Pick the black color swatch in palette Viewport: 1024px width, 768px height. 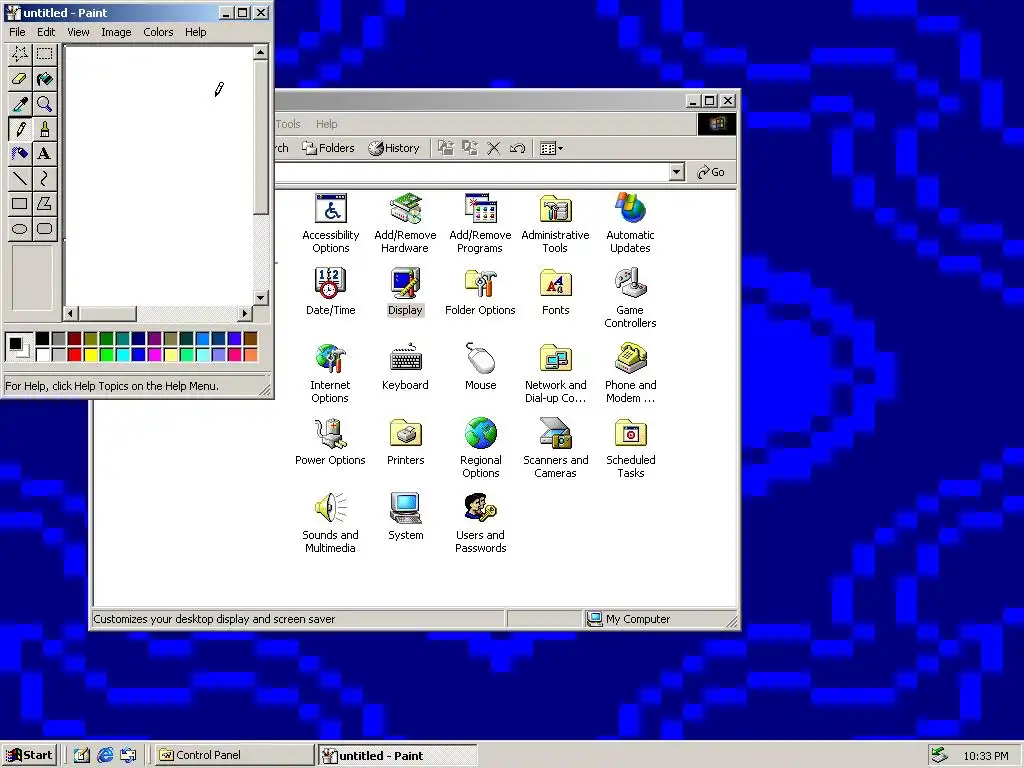(x=42, y=338)
